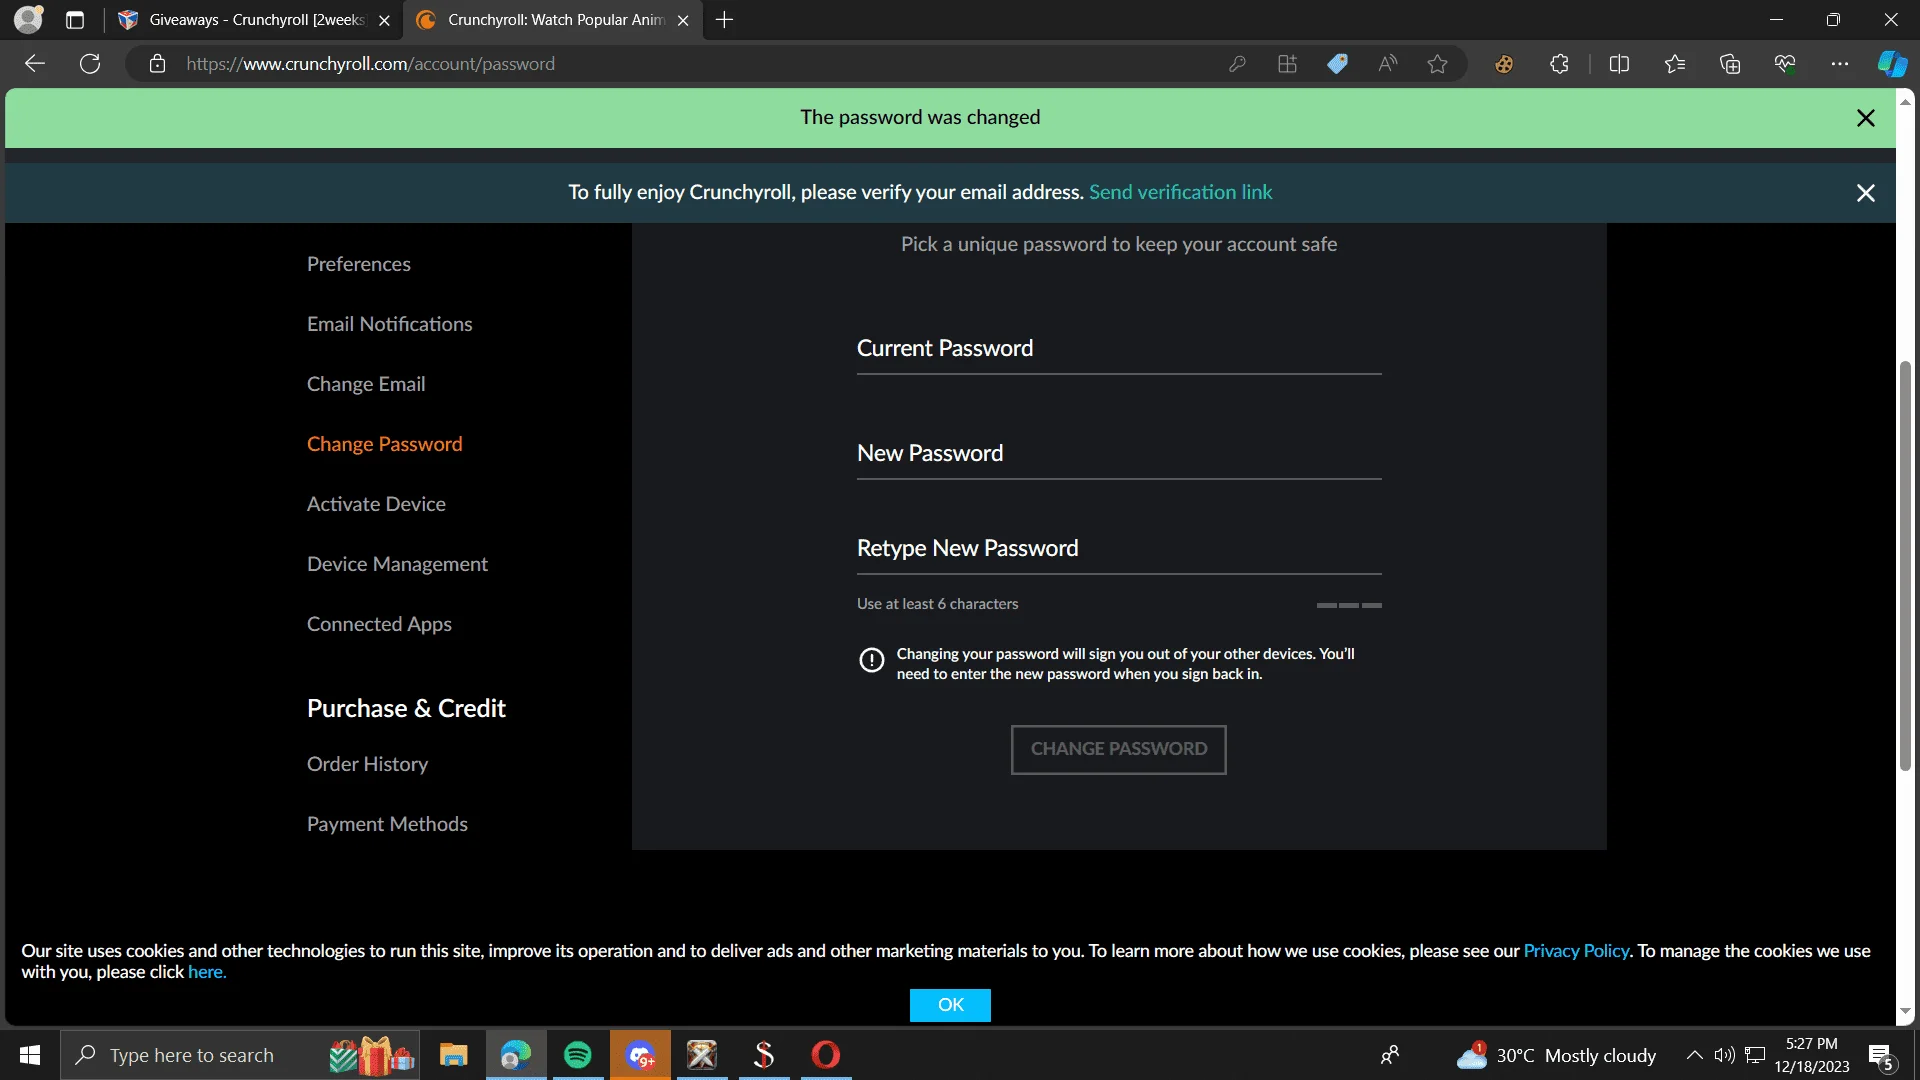Open the Extensions puzzle icon

1559,64
